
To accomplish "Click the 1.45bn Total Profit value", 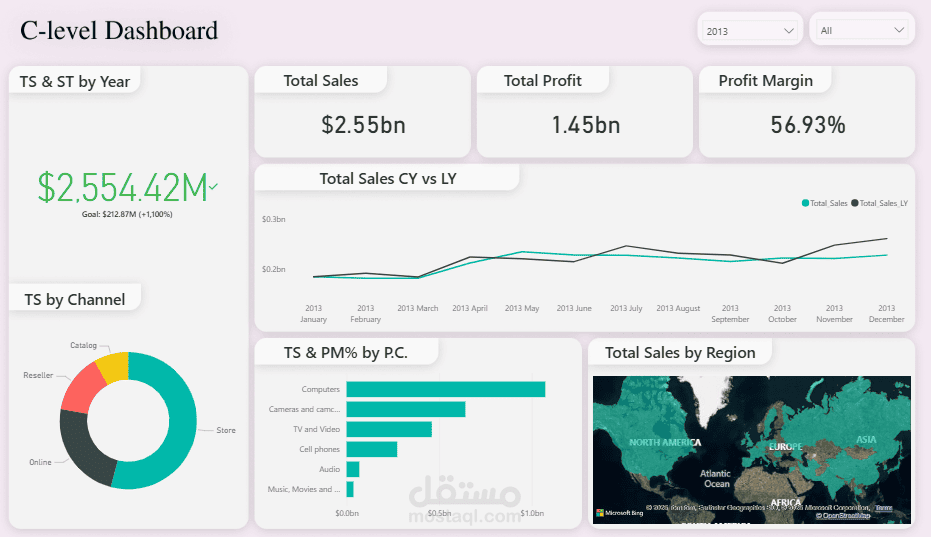I will [x=585, y=125].
